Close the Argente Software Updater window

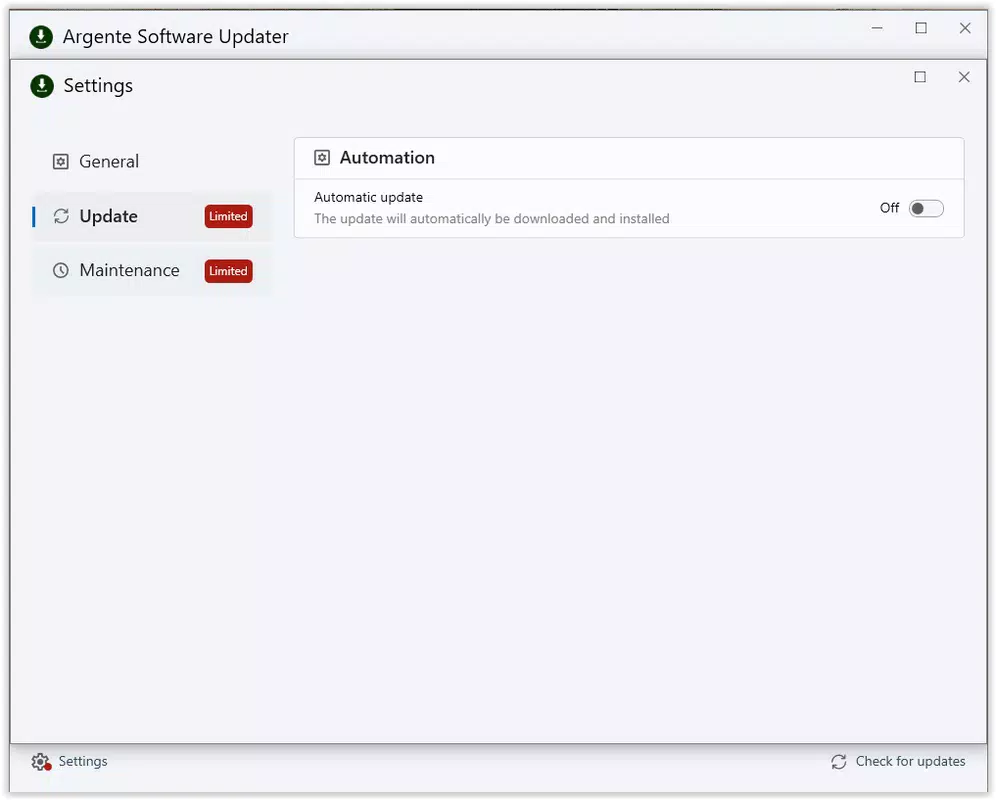click(965, 28)
